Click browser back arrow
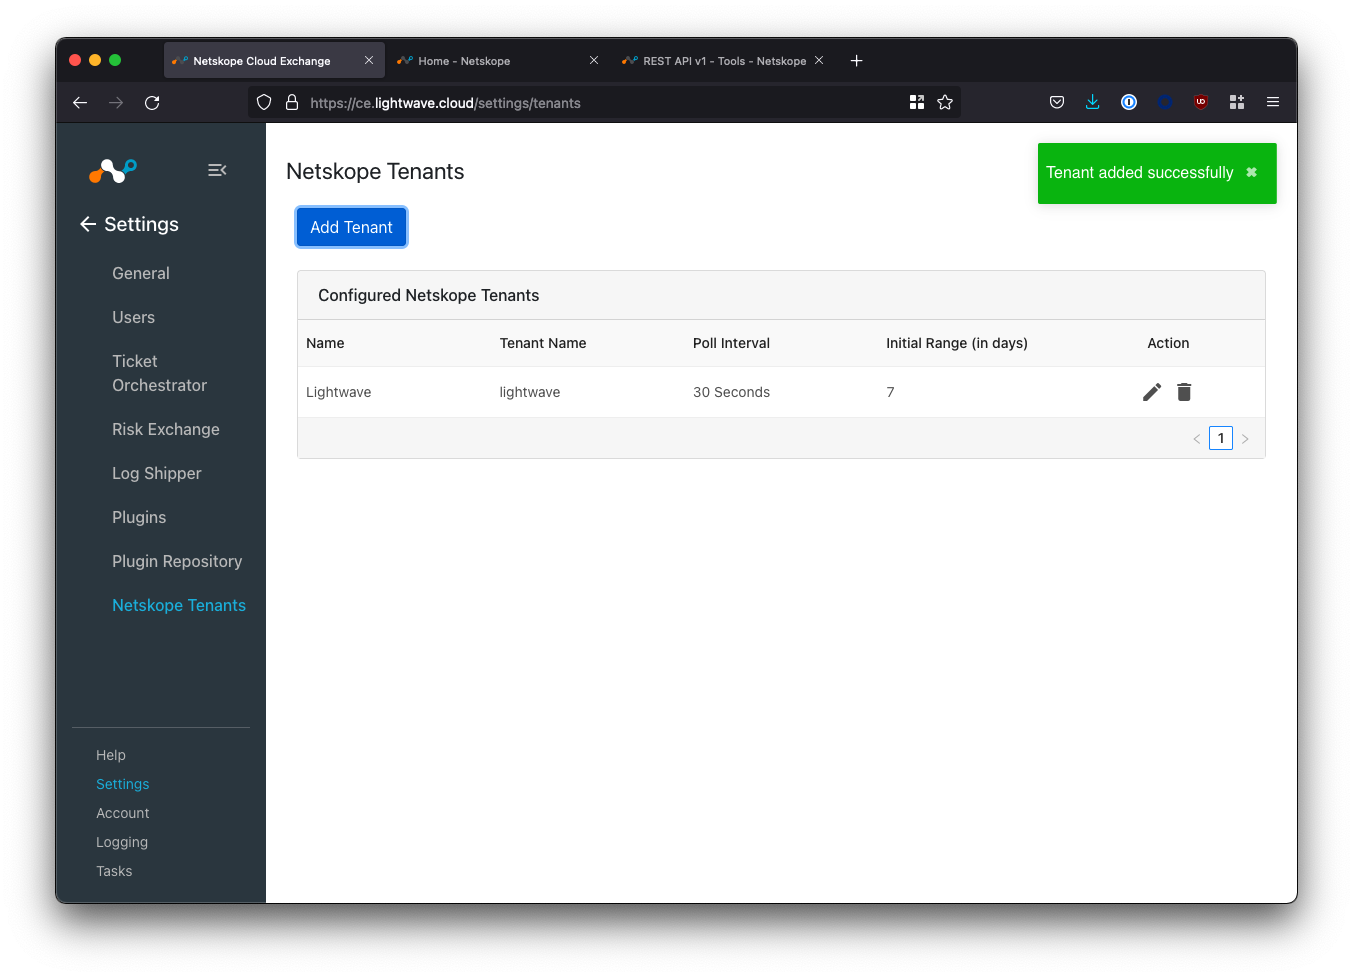This screenshot has height=977, width=1353. click(x=80, y=102)
